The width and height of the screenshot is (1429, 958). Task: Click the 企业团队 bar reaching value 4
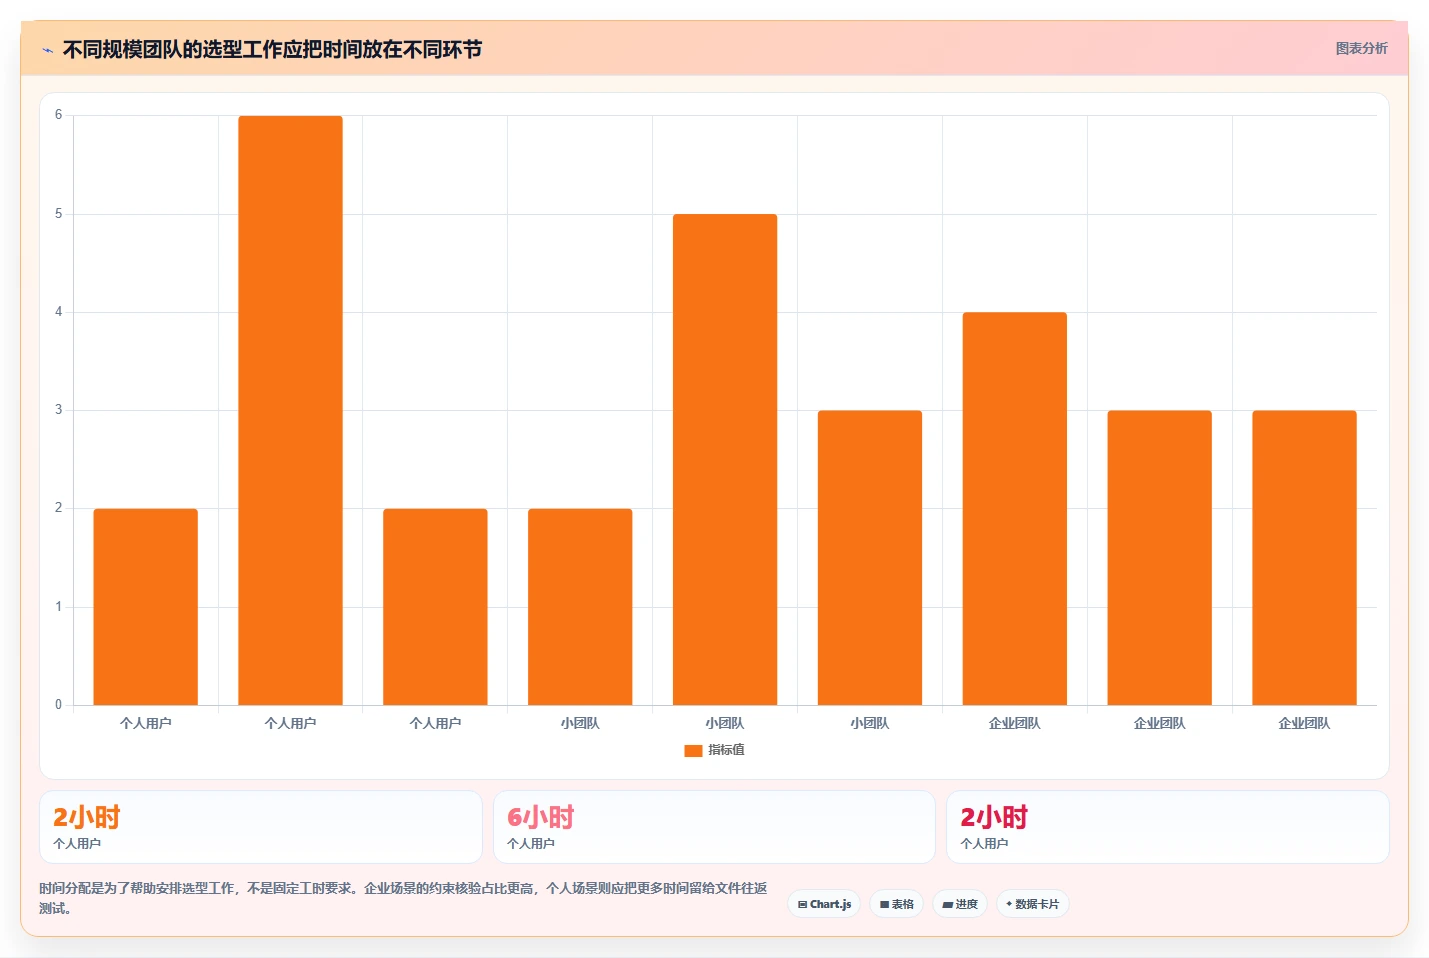[x=1015, y=508]
